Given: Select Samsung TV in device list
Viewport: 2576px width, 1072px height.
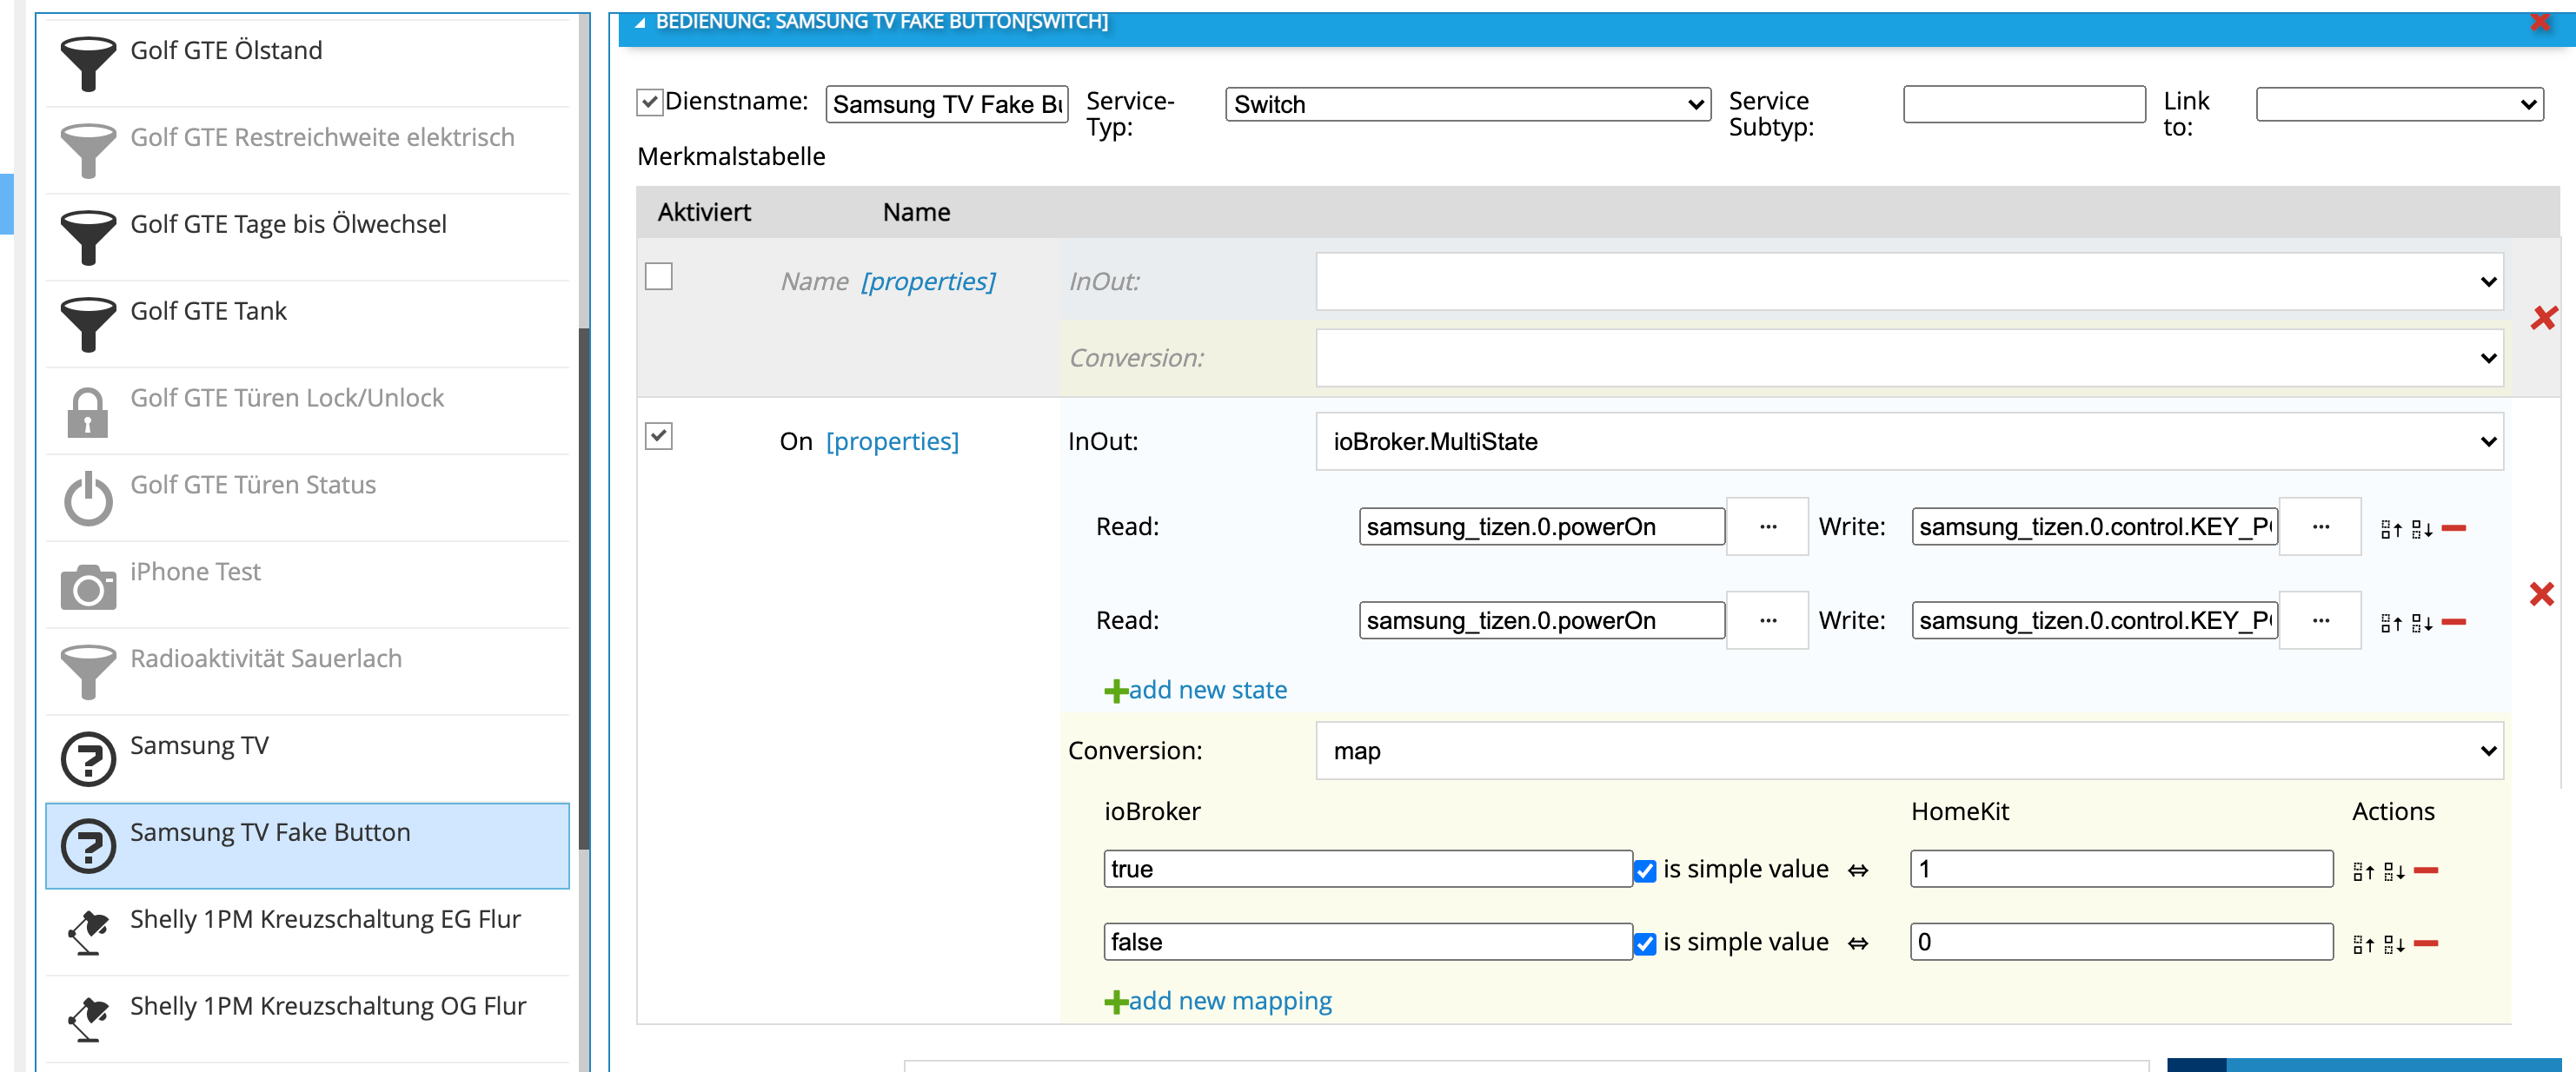Looking at the screenshot, I should (x=200, y=746).
